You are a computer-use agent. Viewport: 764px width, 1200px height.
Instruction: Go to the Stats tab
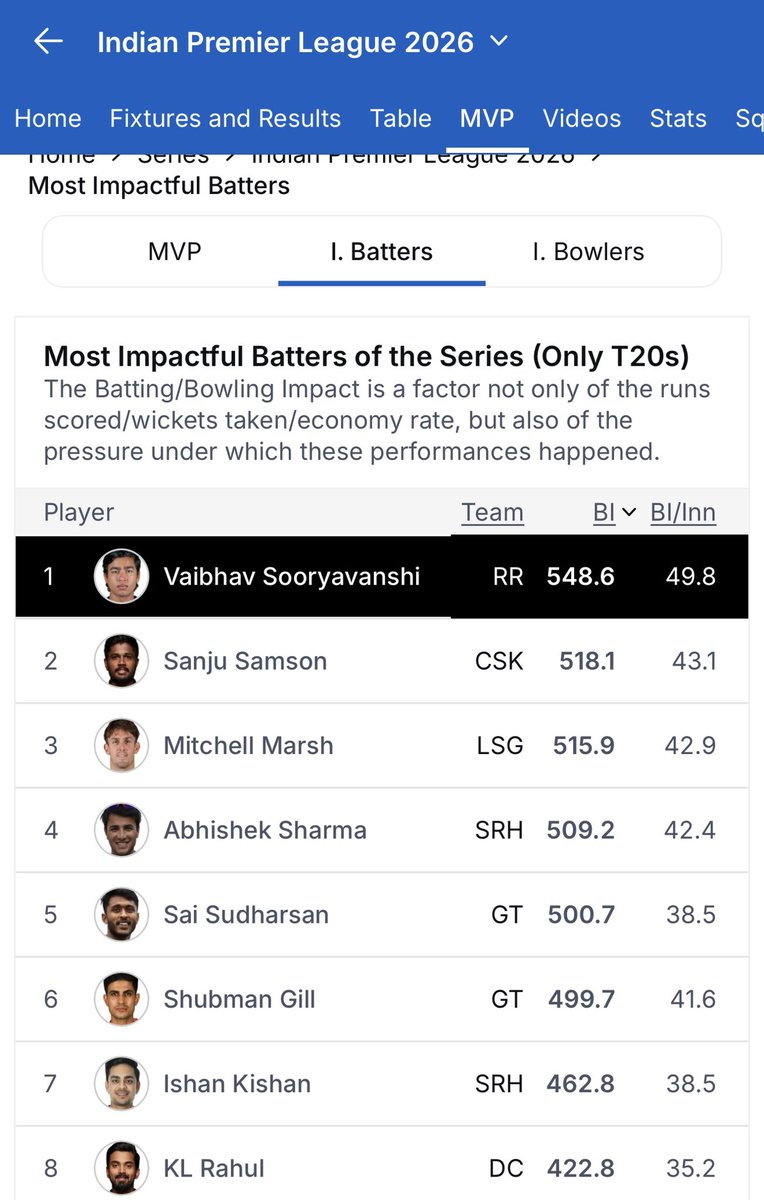678,118
